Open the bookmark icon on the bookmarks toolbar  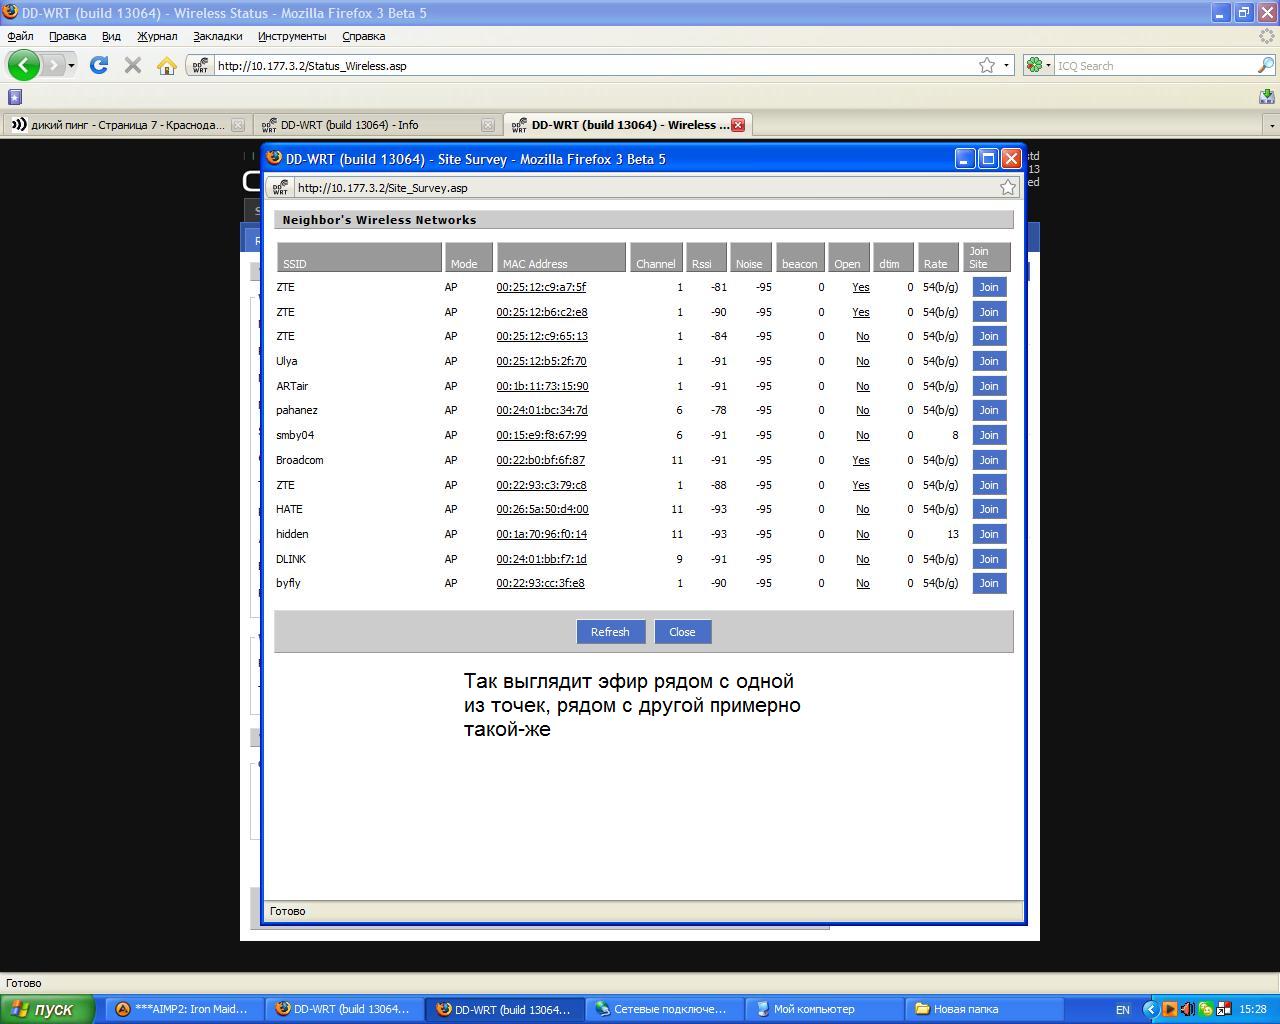(14, 97)
